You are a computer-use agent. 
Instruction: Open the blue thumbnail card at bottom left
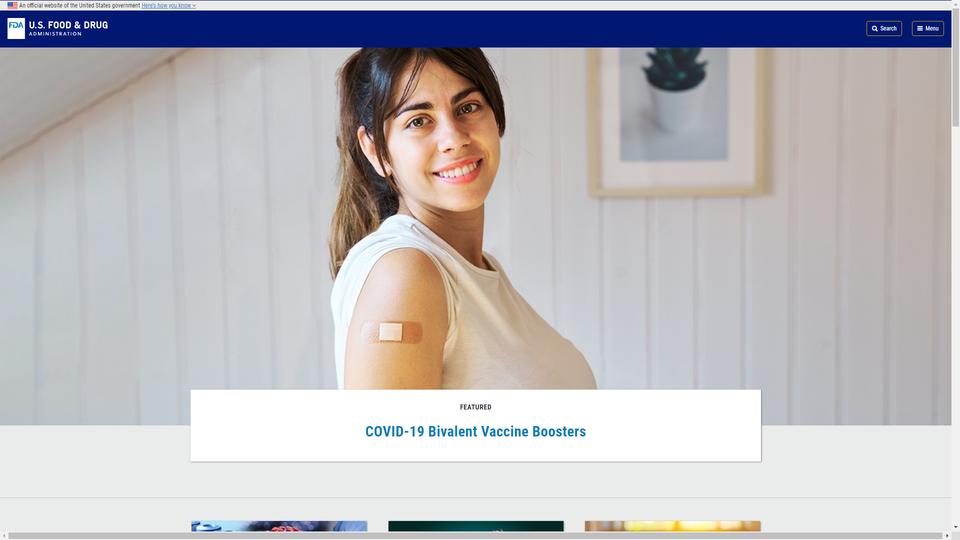[279, 526]
